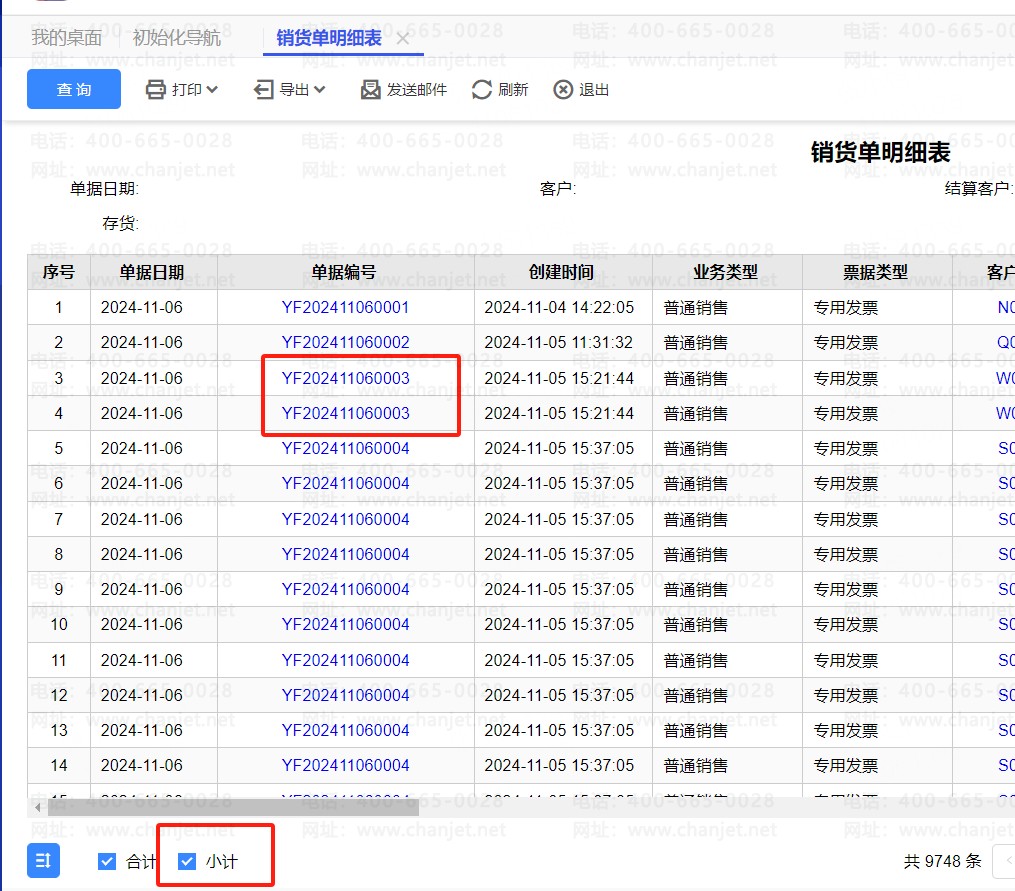Click the 共 9748 条 record count
This screenshot has width=1015, height=891.
pos(942,861)
